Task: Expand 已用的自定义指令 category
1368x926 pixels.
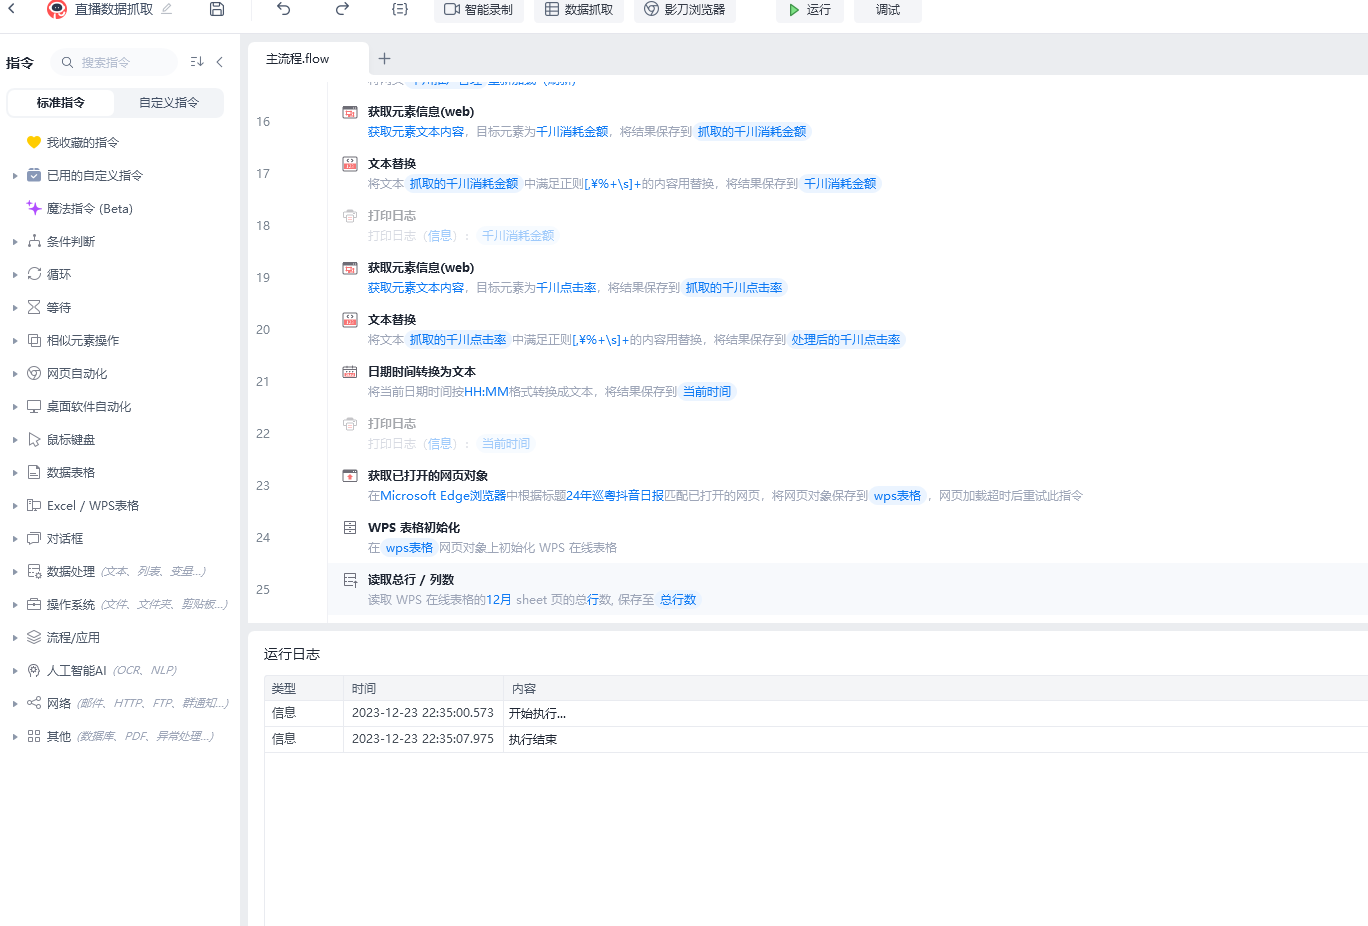Action: click(15, 176)
